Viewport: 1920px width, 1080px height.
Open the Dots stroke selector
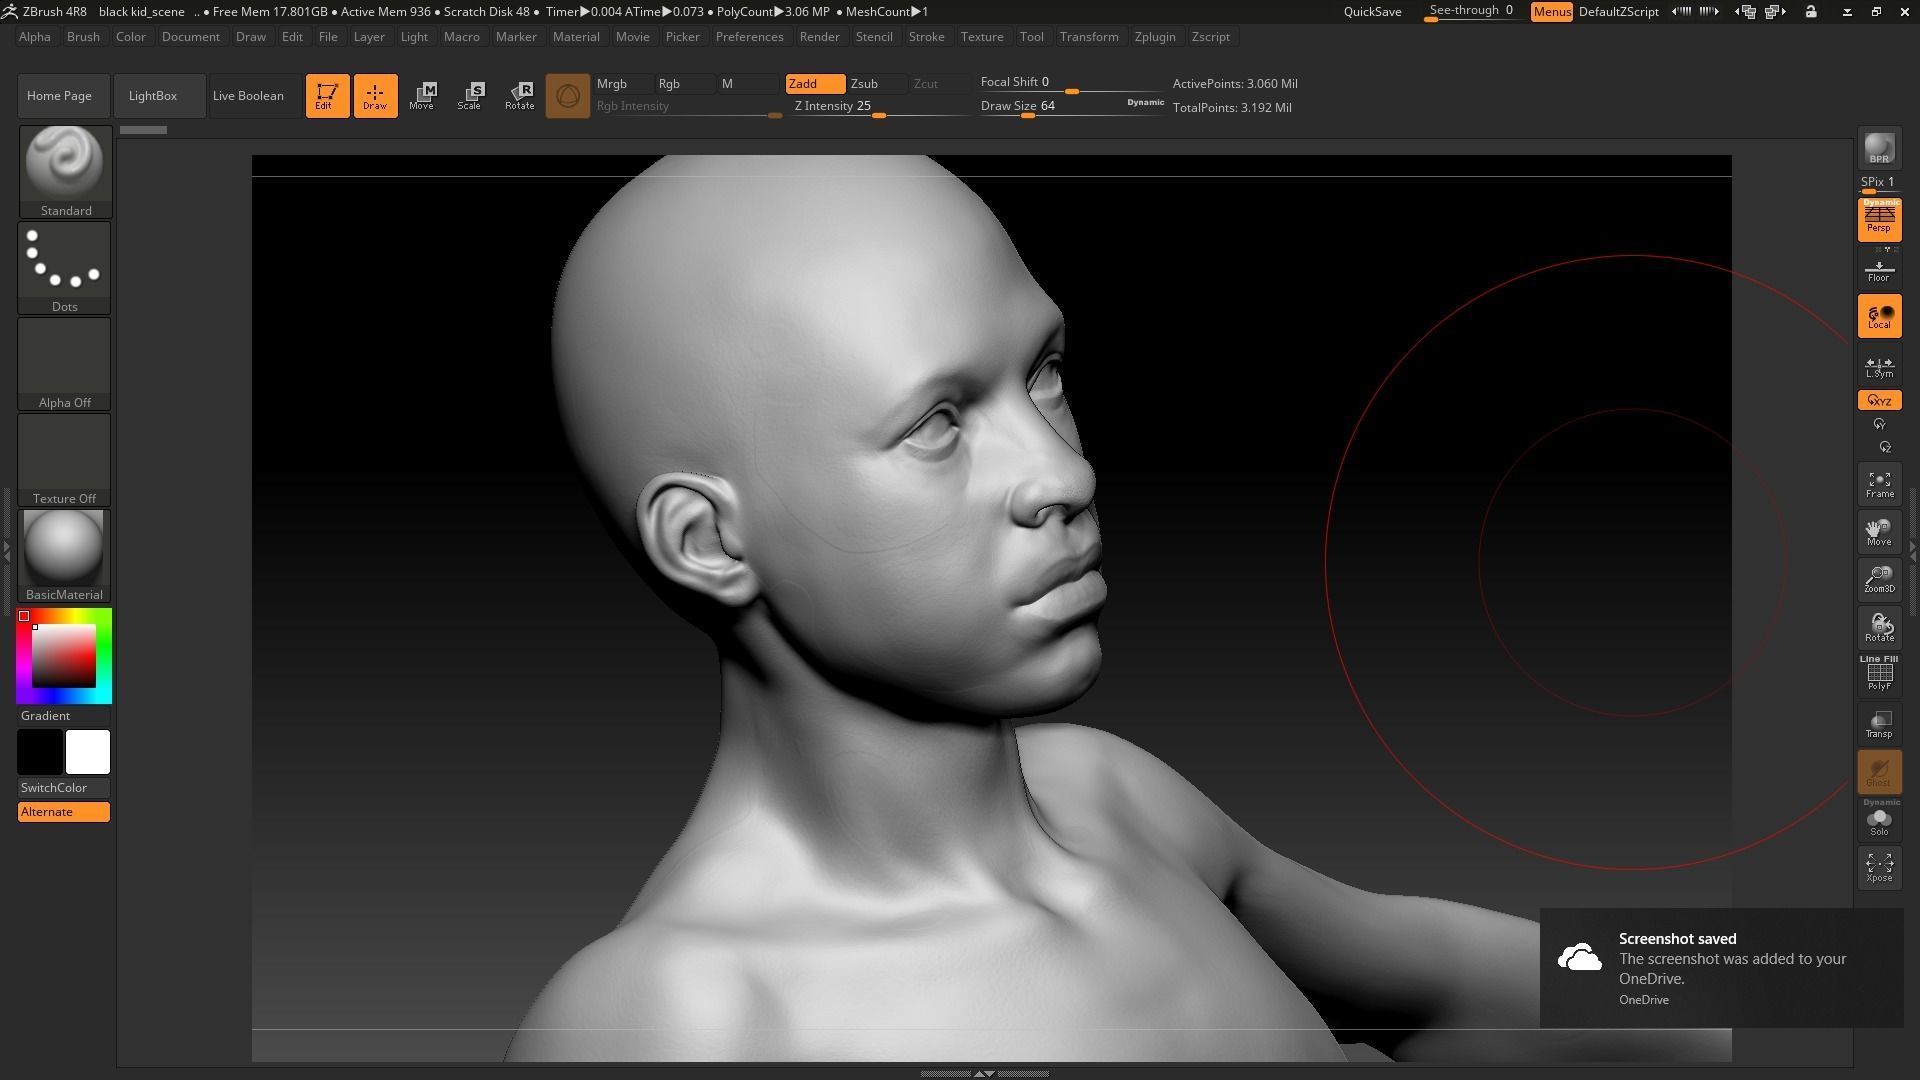tap(64, 260)
